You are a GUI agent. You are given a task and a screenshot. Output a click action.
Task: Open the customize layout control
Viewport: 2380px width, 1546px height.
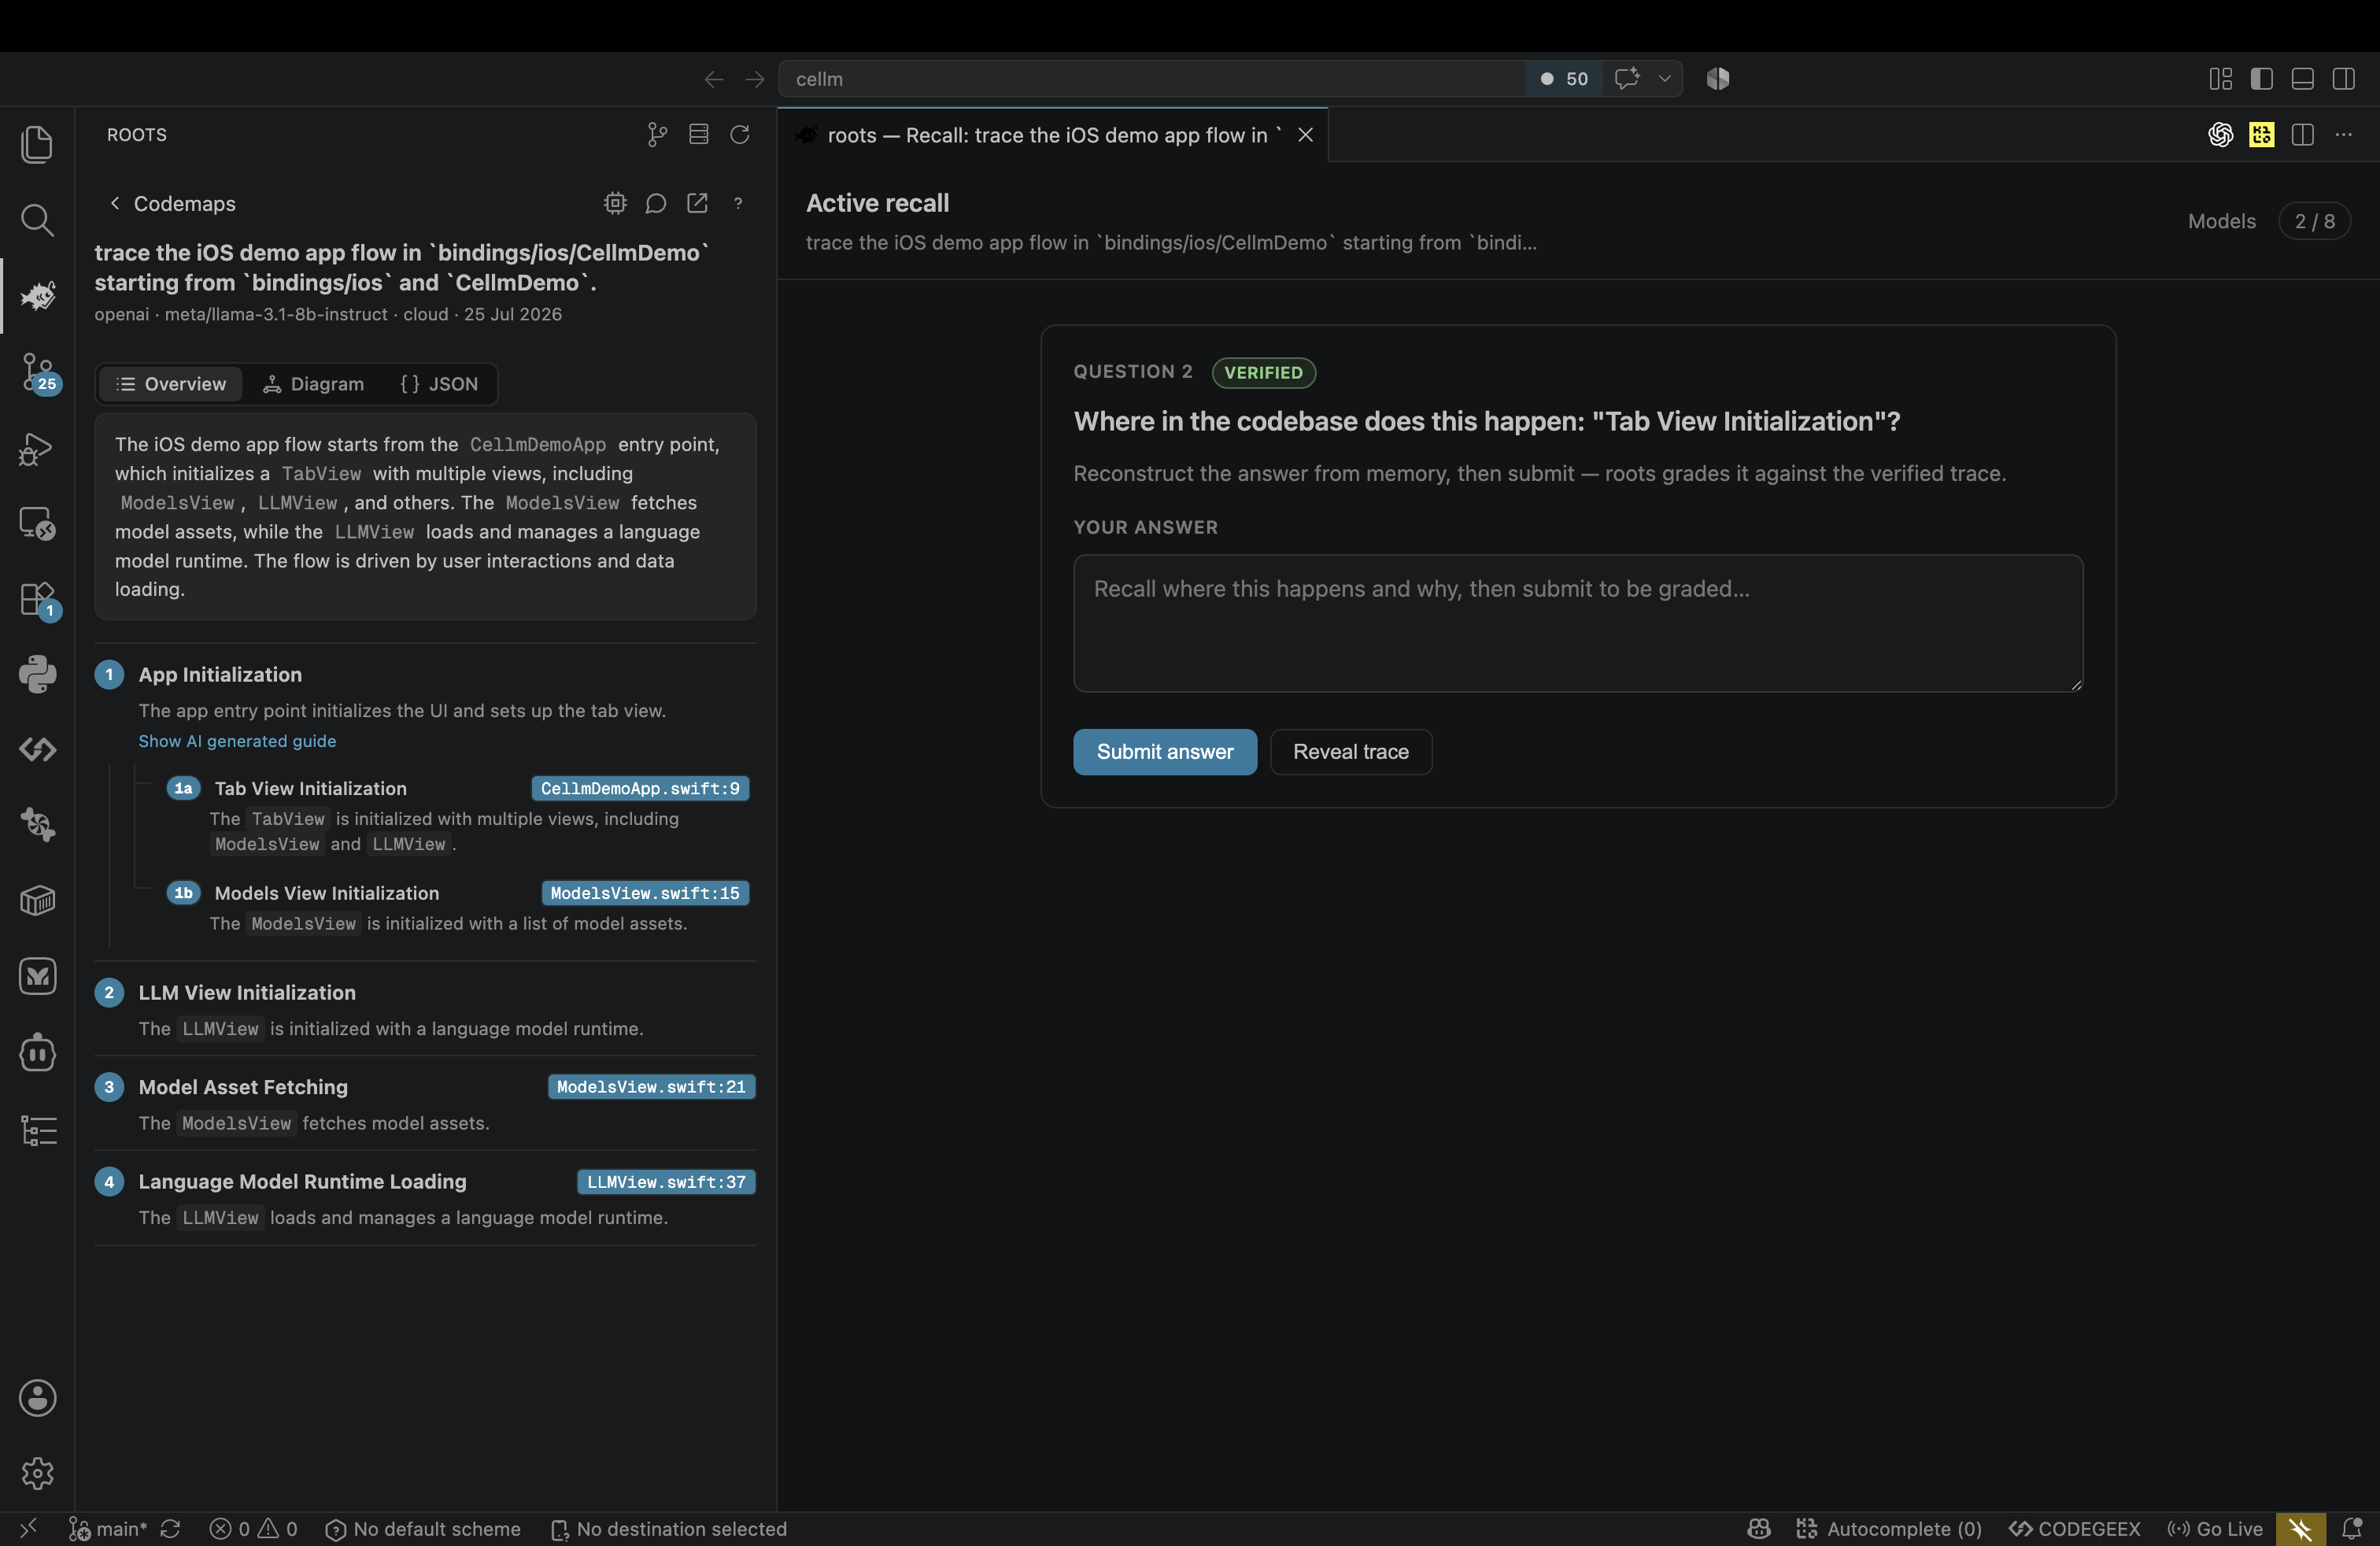2220,78
